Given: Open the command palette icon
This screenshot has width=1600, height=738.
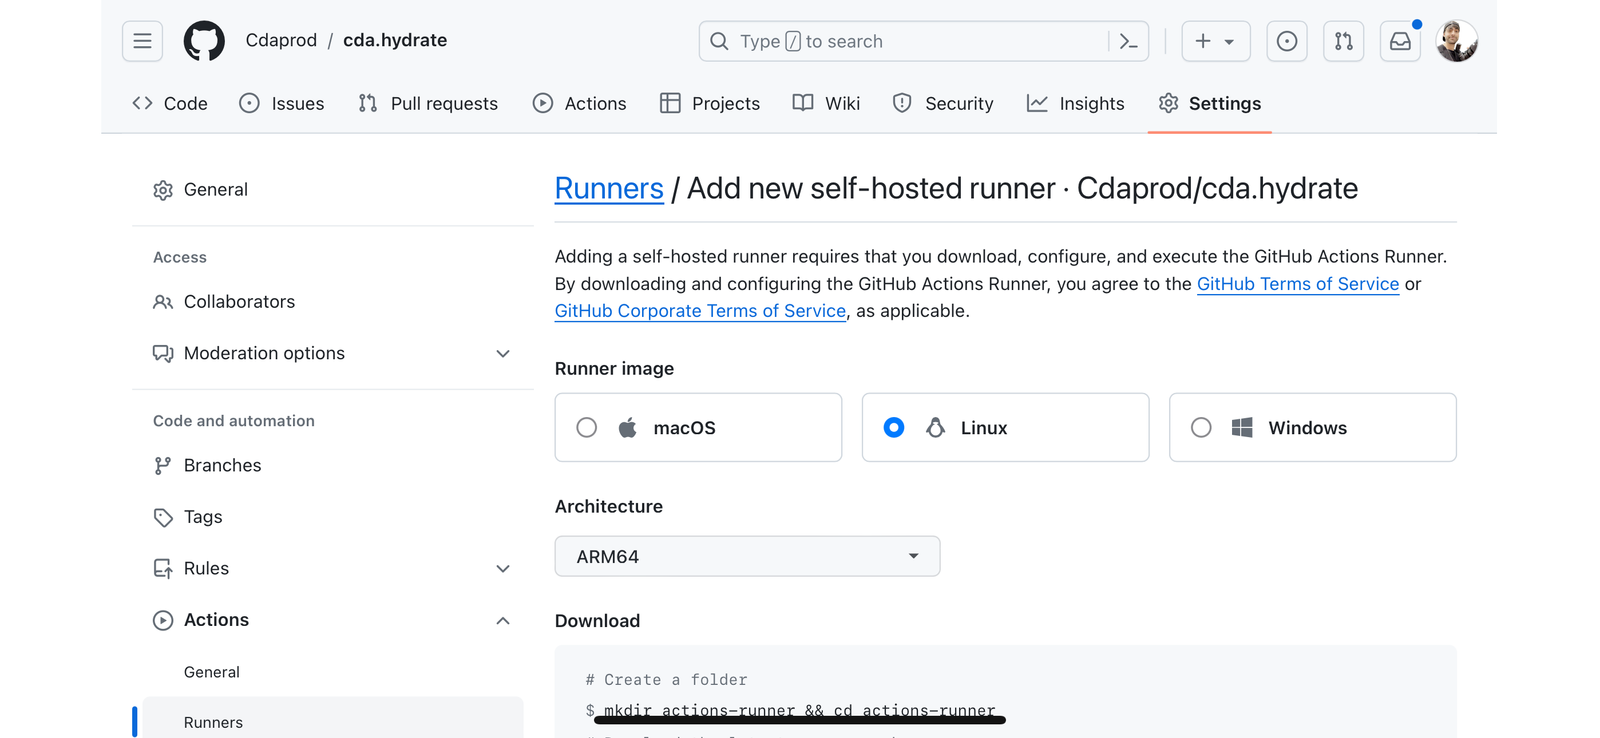Looking at the screenshot, I should tap(1128, 41).
